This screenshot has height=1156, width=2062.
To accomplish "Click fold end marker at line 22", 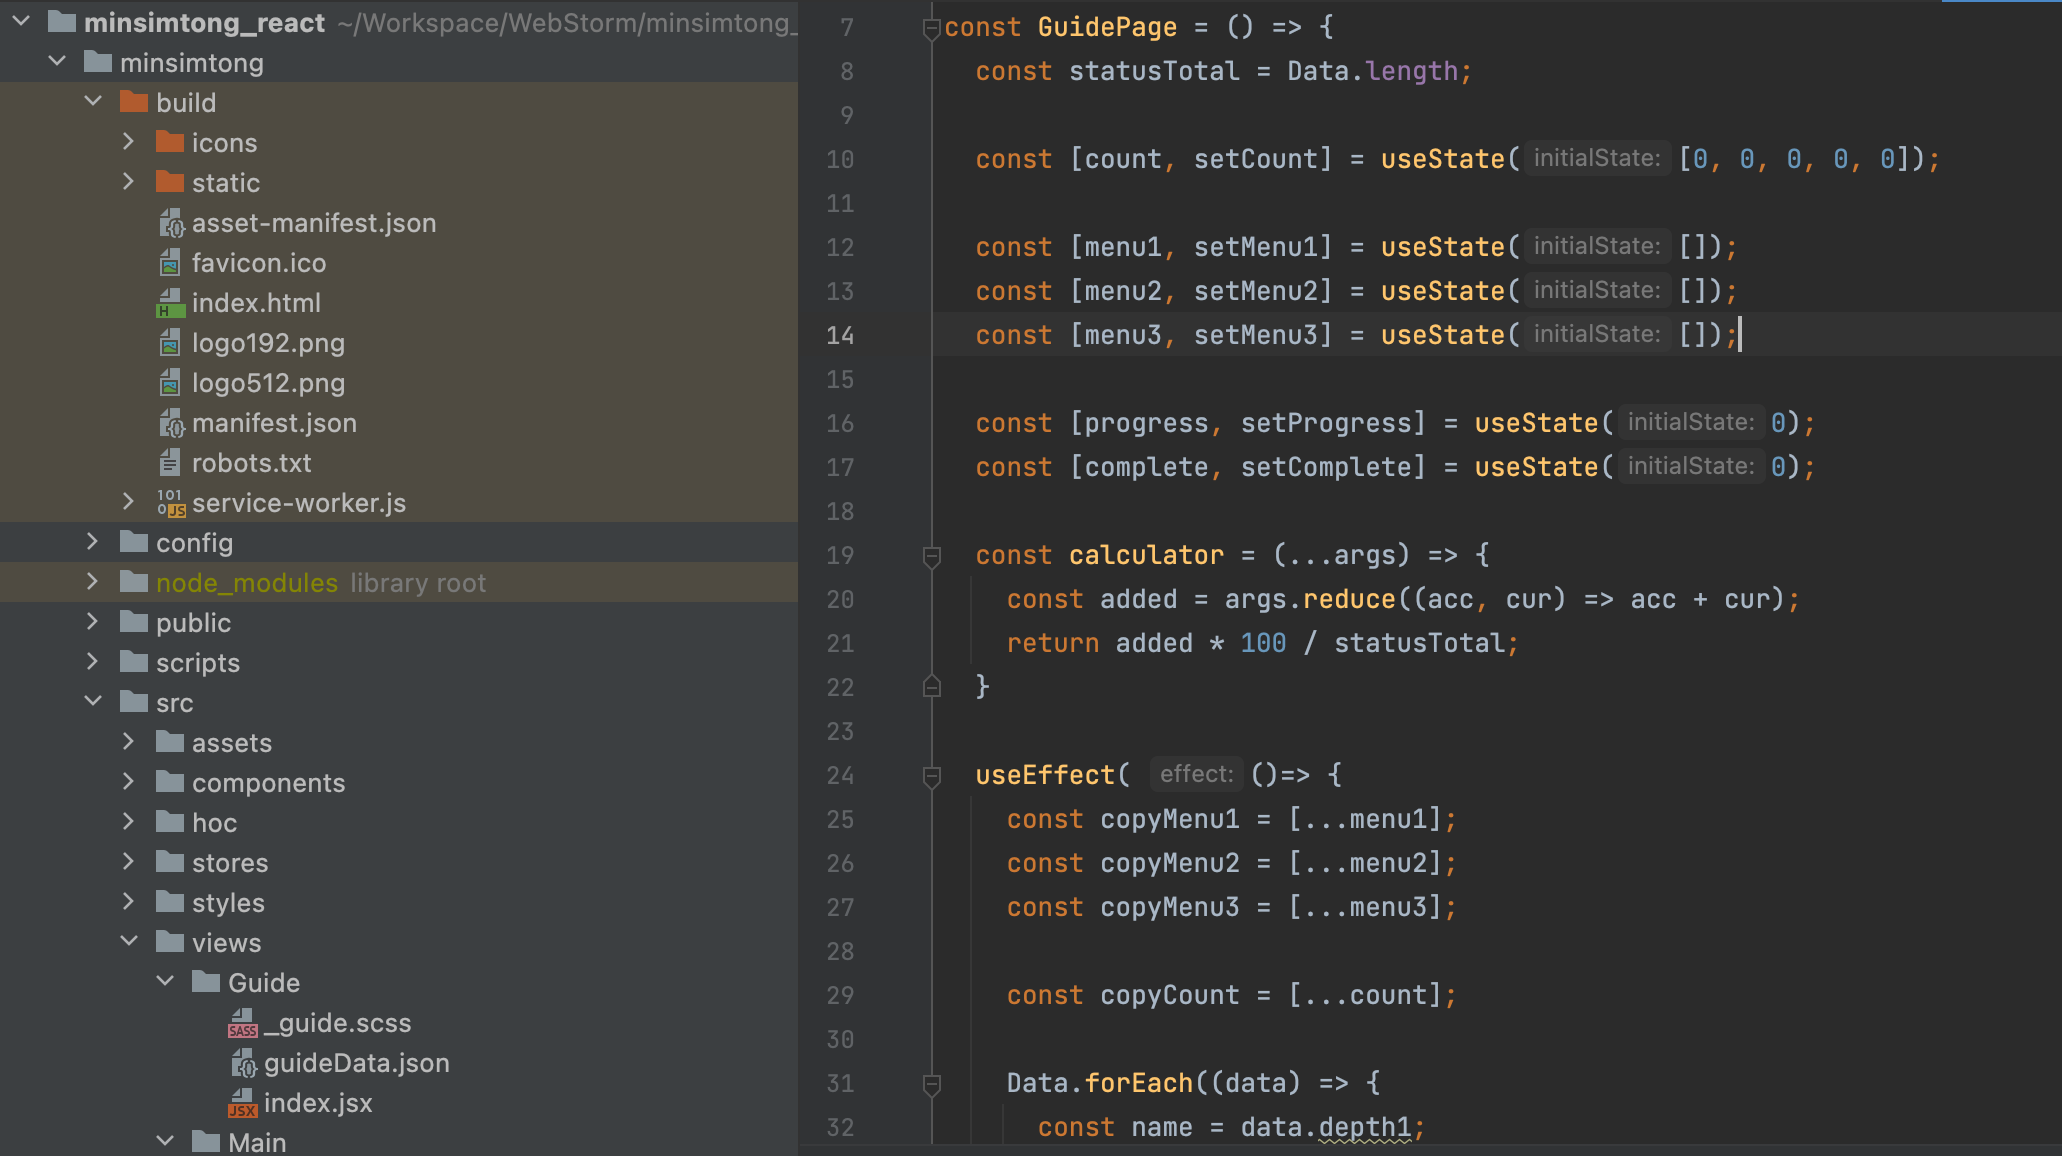I will [931, 687].
